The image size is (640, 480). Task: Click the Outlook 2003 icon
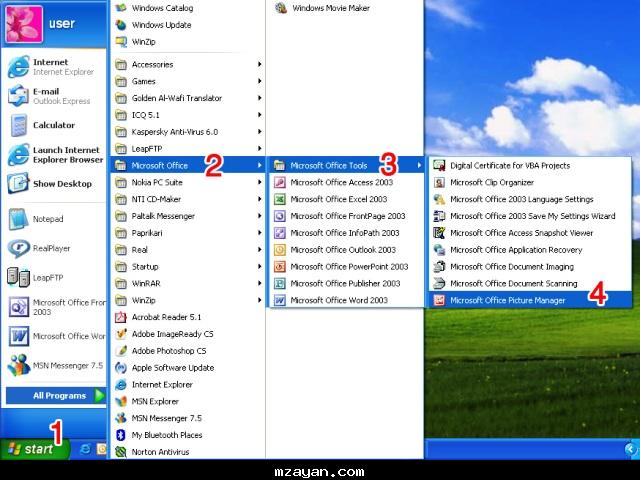[x=280, y=250]
